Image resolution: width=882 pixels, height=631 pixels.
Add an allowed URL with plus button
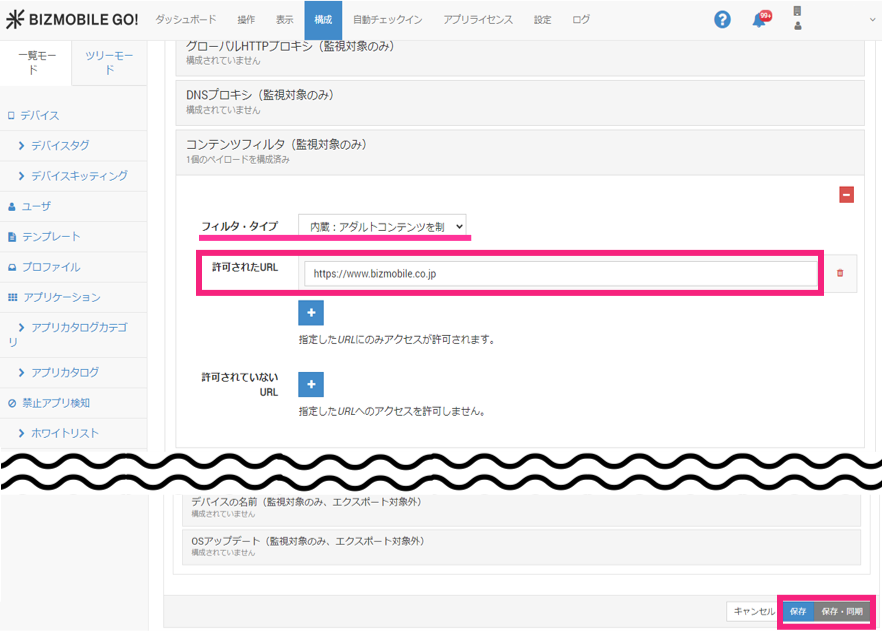point(311,313)
